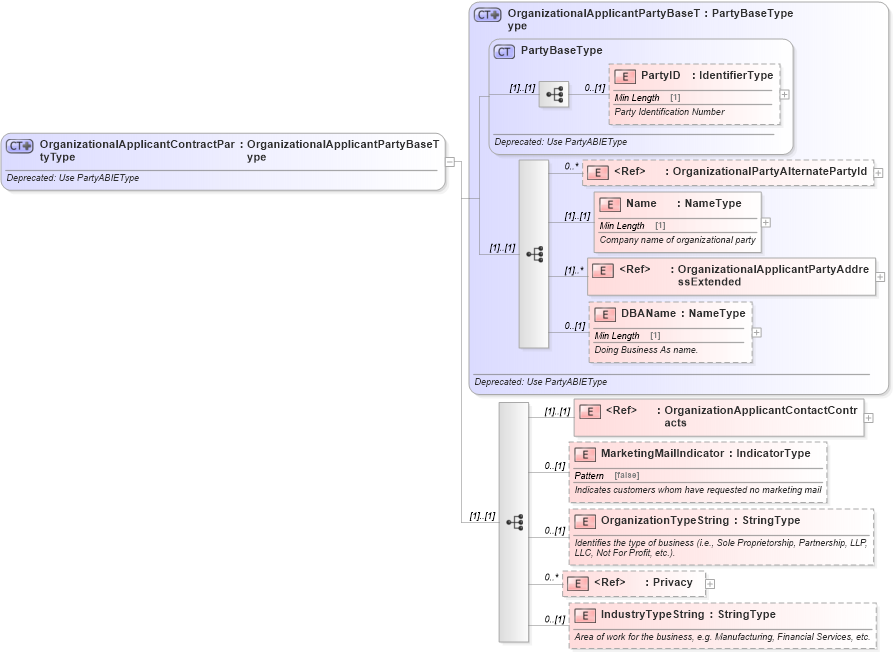Select the E icon on OrganizationTypeString
The image size is (893, 655).
586,520
